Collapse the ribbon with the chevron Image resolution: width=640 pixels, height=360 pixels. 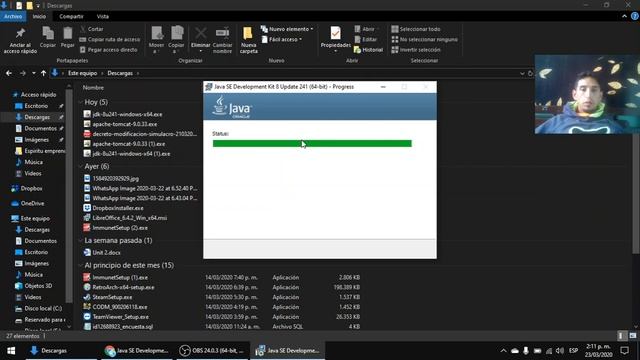[624, 16]
